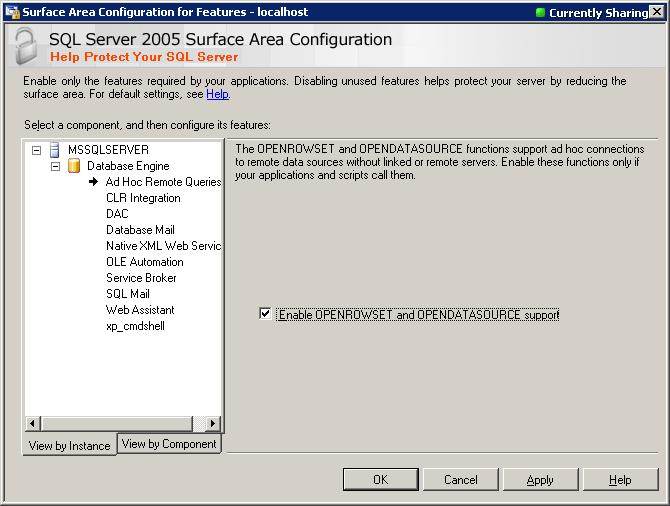Switch to View by Instance tab
This screenshot has width=670, height=506.
click(x=70, y=445)
